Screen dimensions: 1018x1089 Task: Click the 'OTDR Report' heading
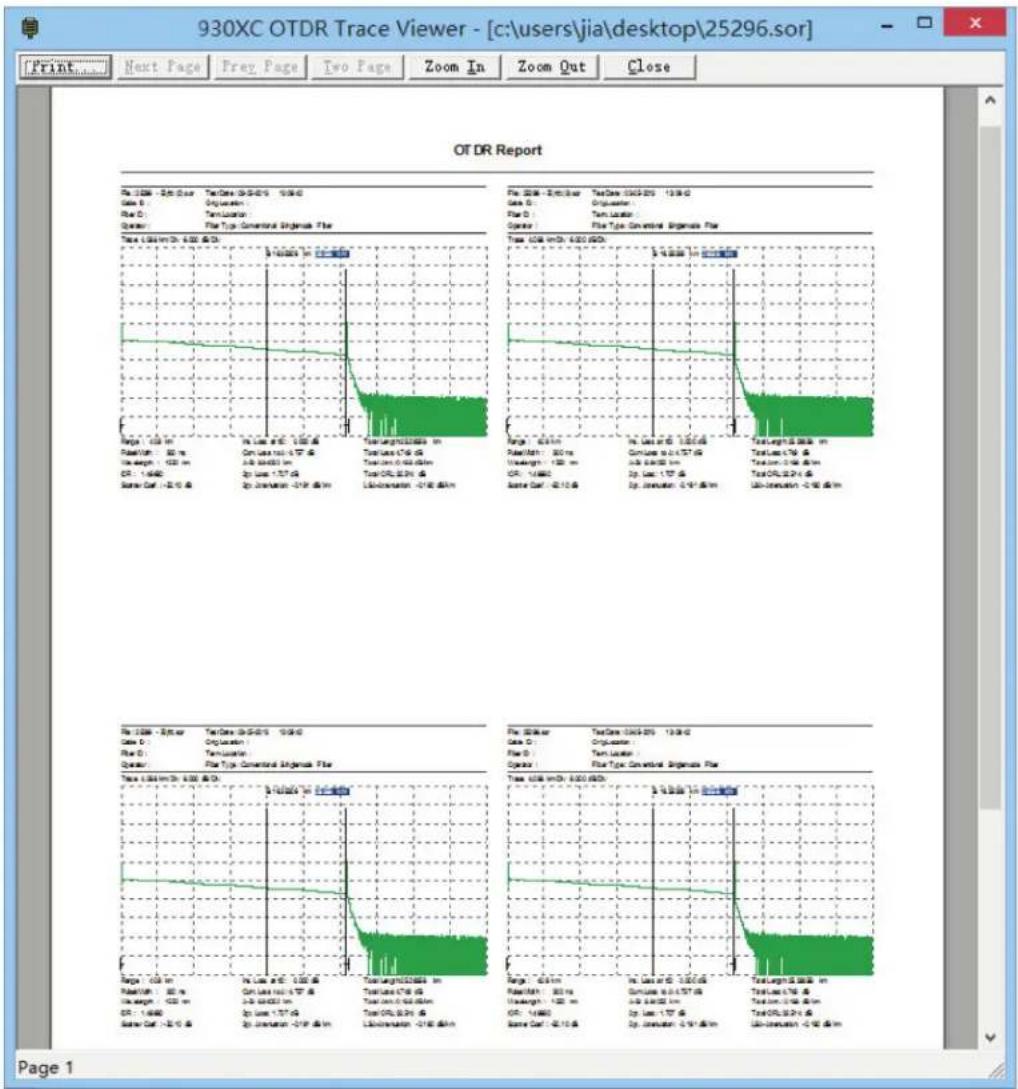tap(497, 150)
